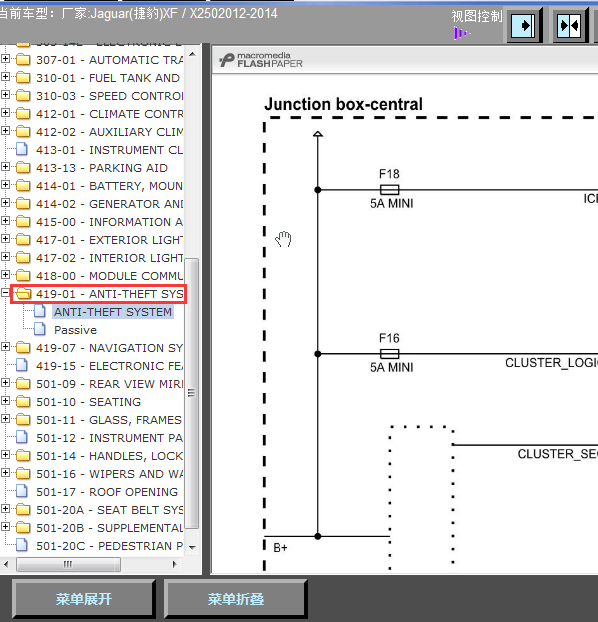Click the tree scroll up arrow
Image resolution: width=598 pixels, height=622 pixels.
pyautogui.click(x=192, y=54)
